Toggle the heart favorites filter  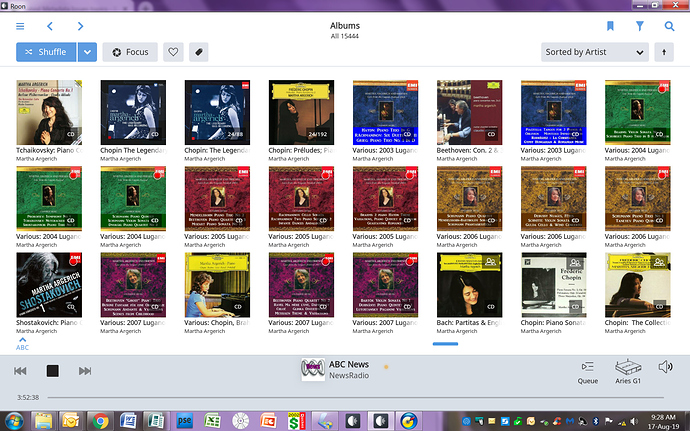point(173,52)
